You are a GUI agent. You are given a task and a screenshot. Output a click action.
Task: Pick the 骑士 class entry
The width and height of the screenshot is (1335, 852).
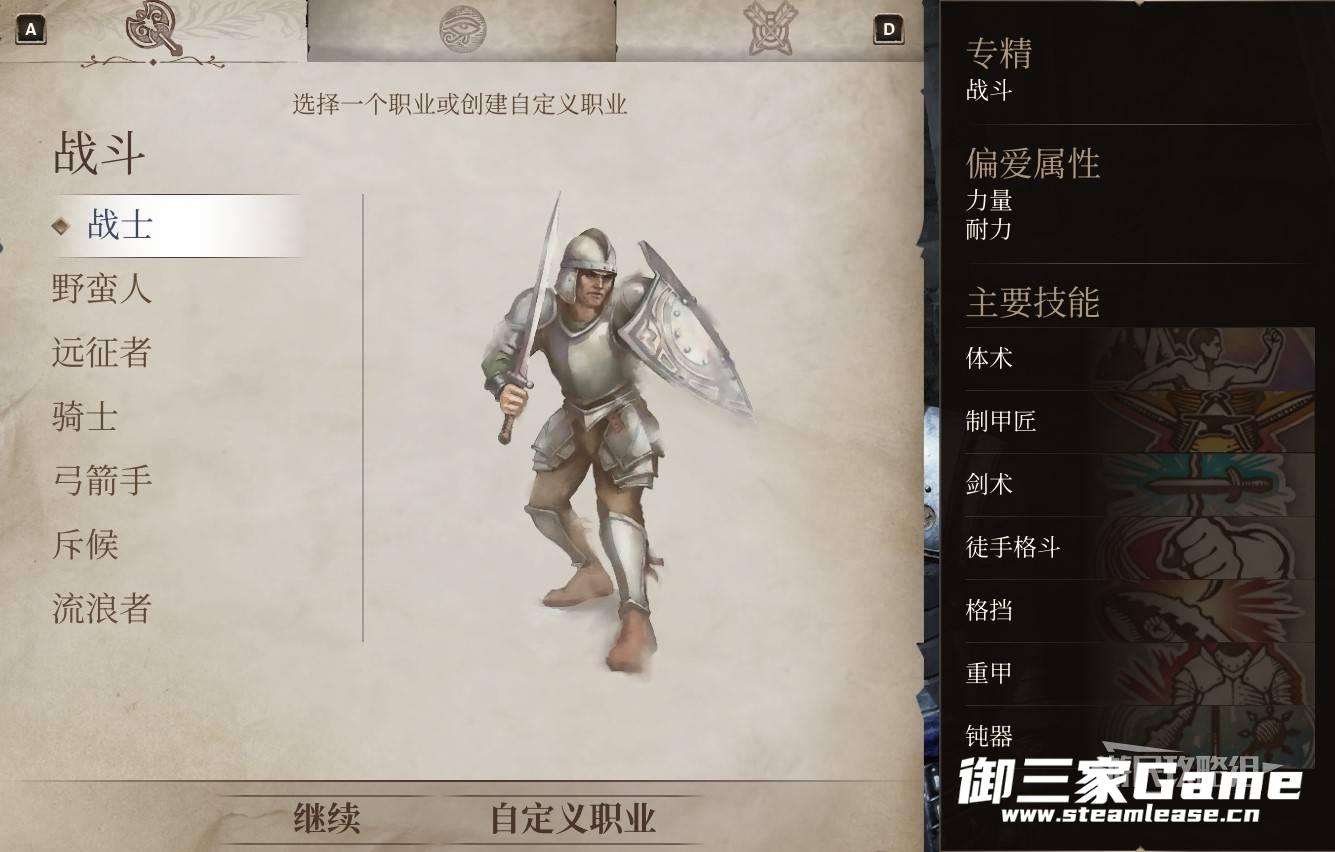[85, 417]
